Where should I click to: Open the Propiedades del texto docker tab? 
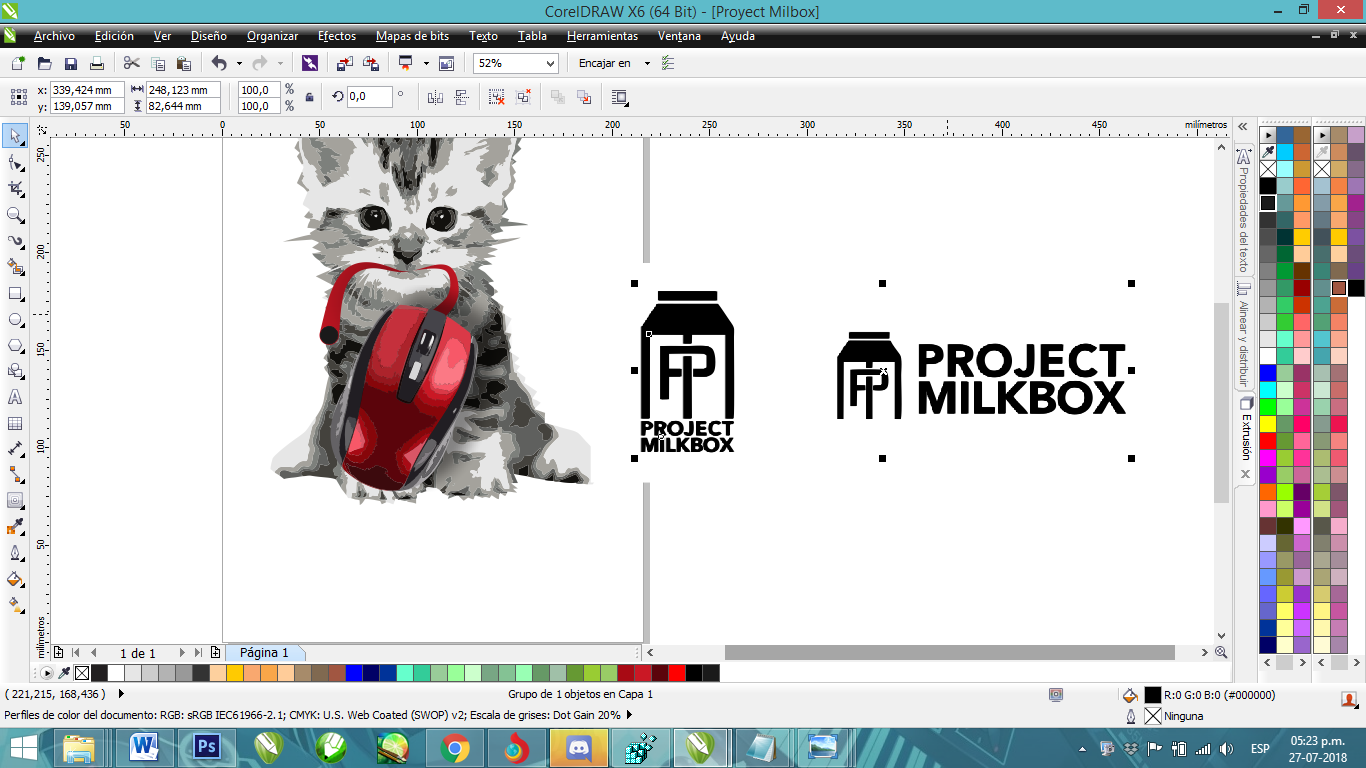point(1244,211)
